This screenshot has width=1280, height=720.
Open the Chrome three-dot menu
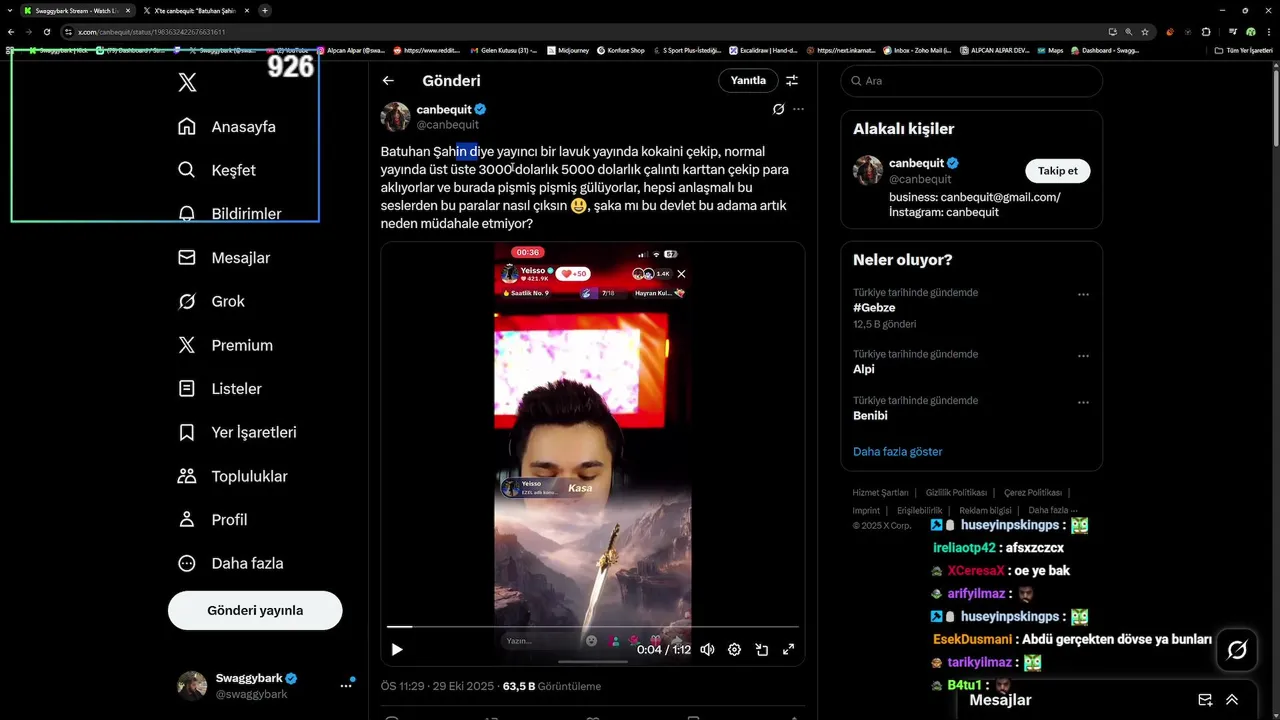(1268, 32)
